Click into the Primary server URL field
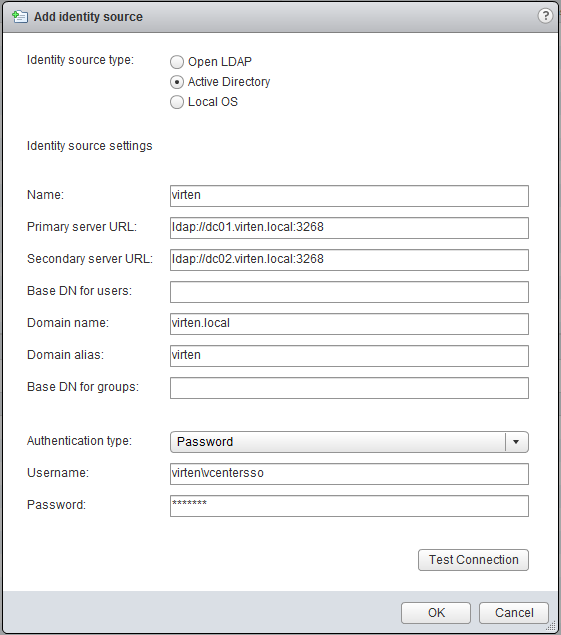Viewport: 561px width, 635px height. pos(349,228)
